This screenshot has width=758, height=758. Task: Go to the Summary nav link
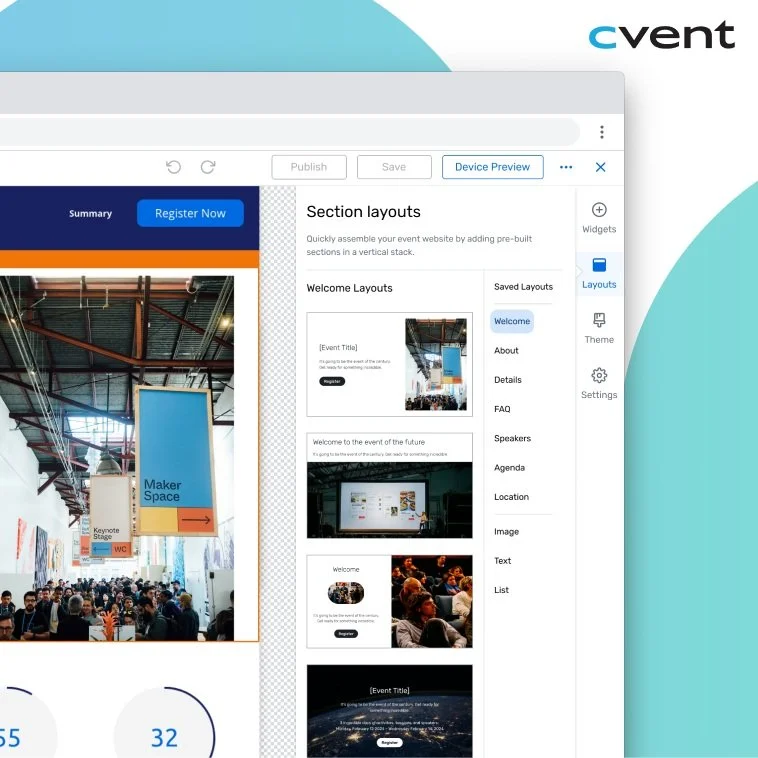[90, 214]
